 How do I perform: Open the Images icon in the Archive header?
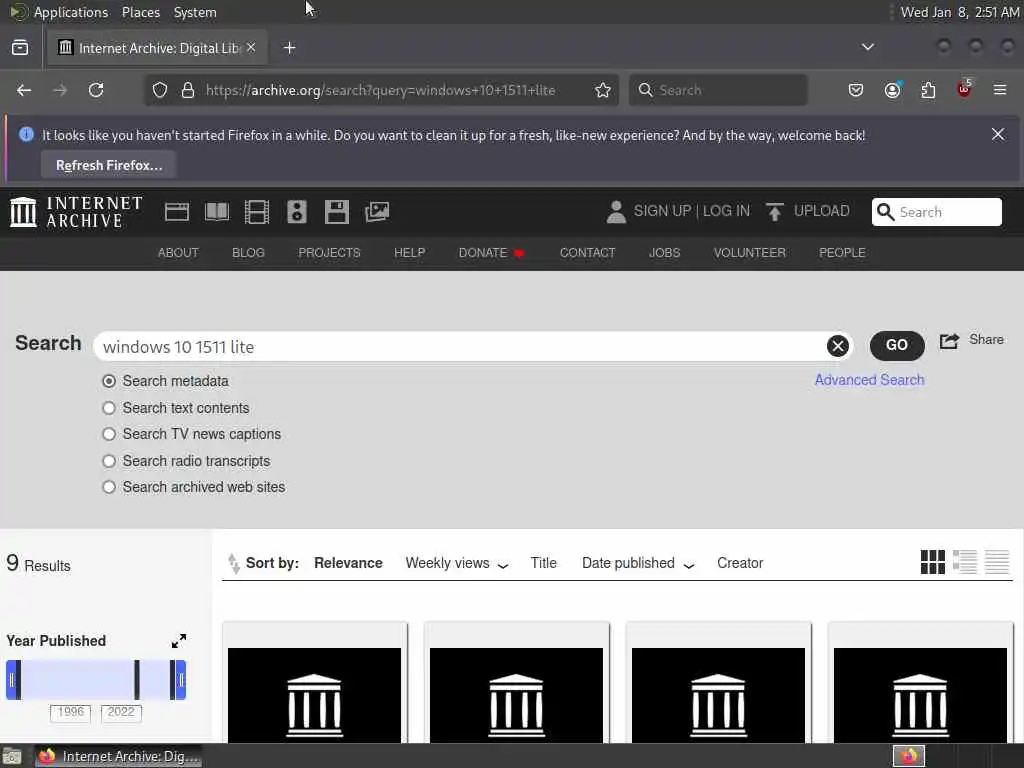click(x=377, y=212)
